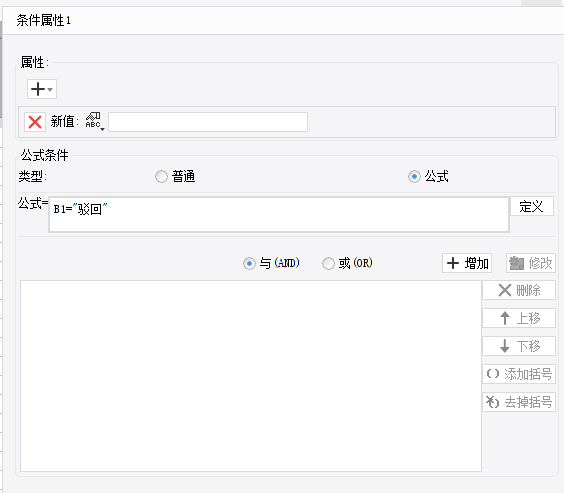Choose the 与 (AND) operator

(249, 263)
